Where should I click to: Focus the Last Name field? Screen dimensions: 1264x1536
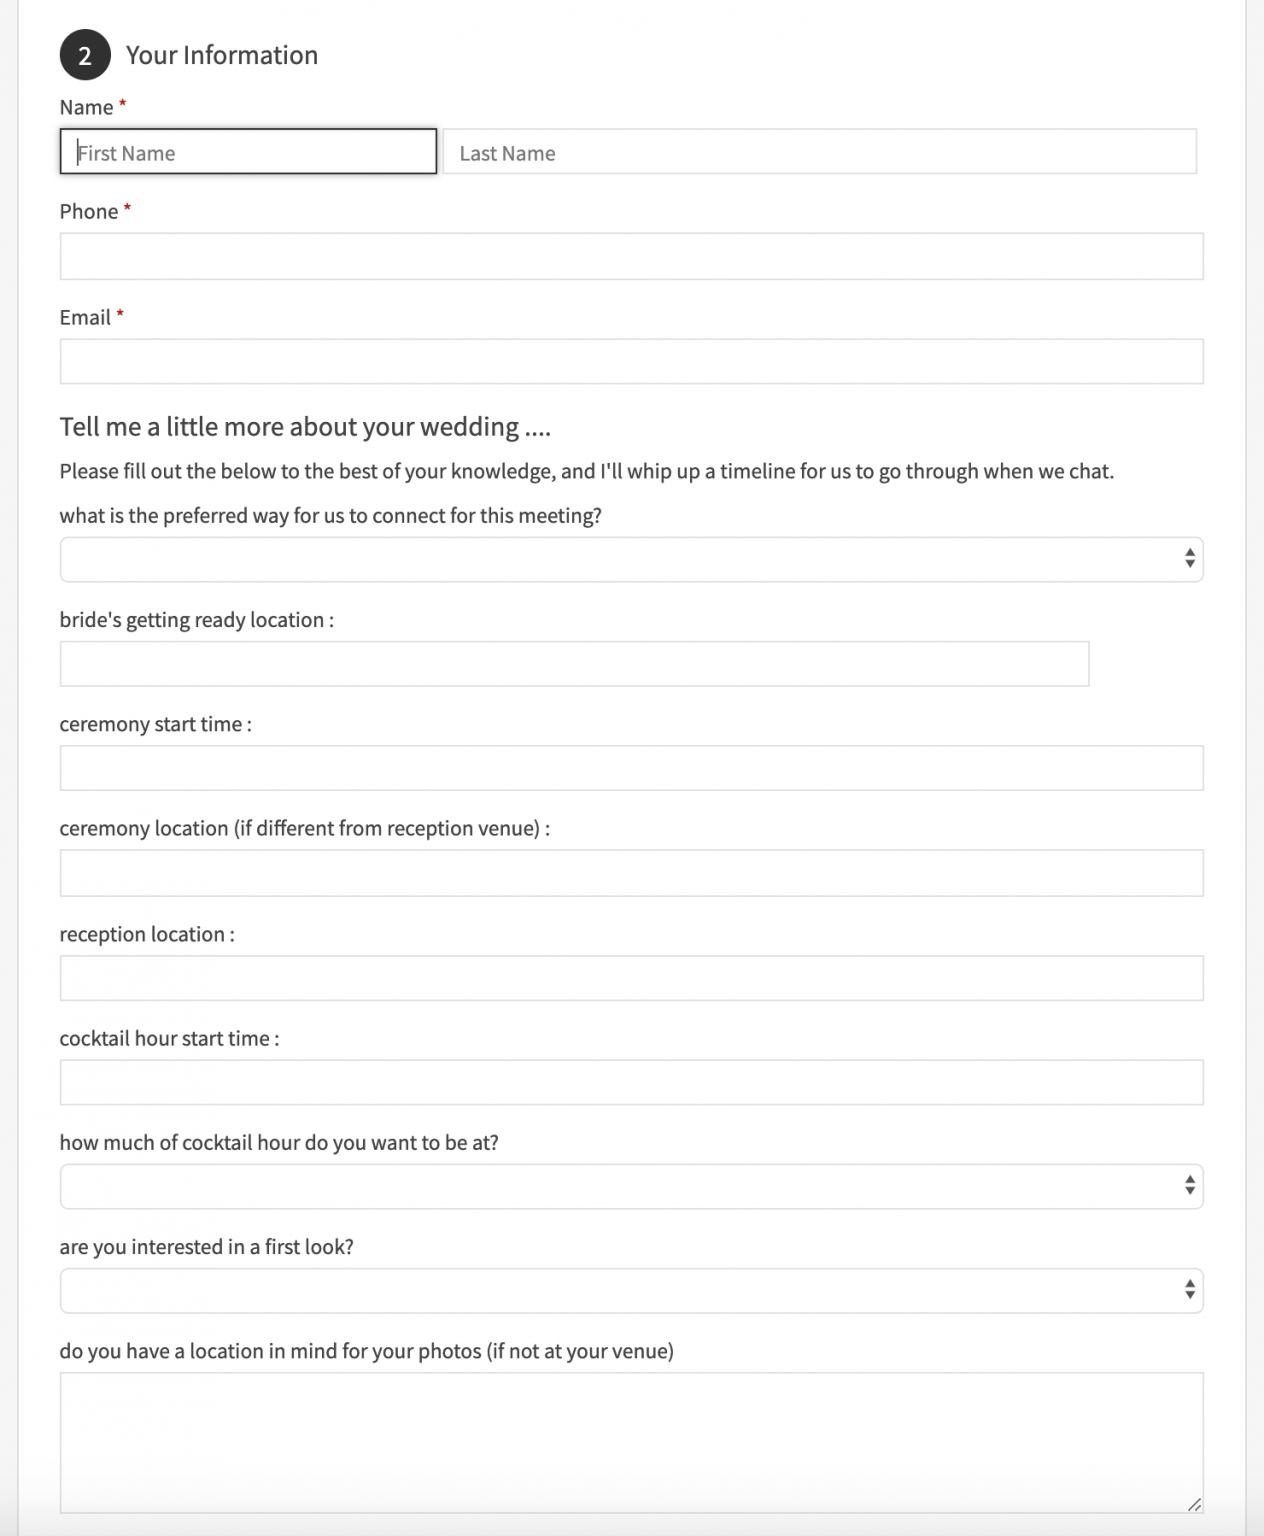coord(819,152)
